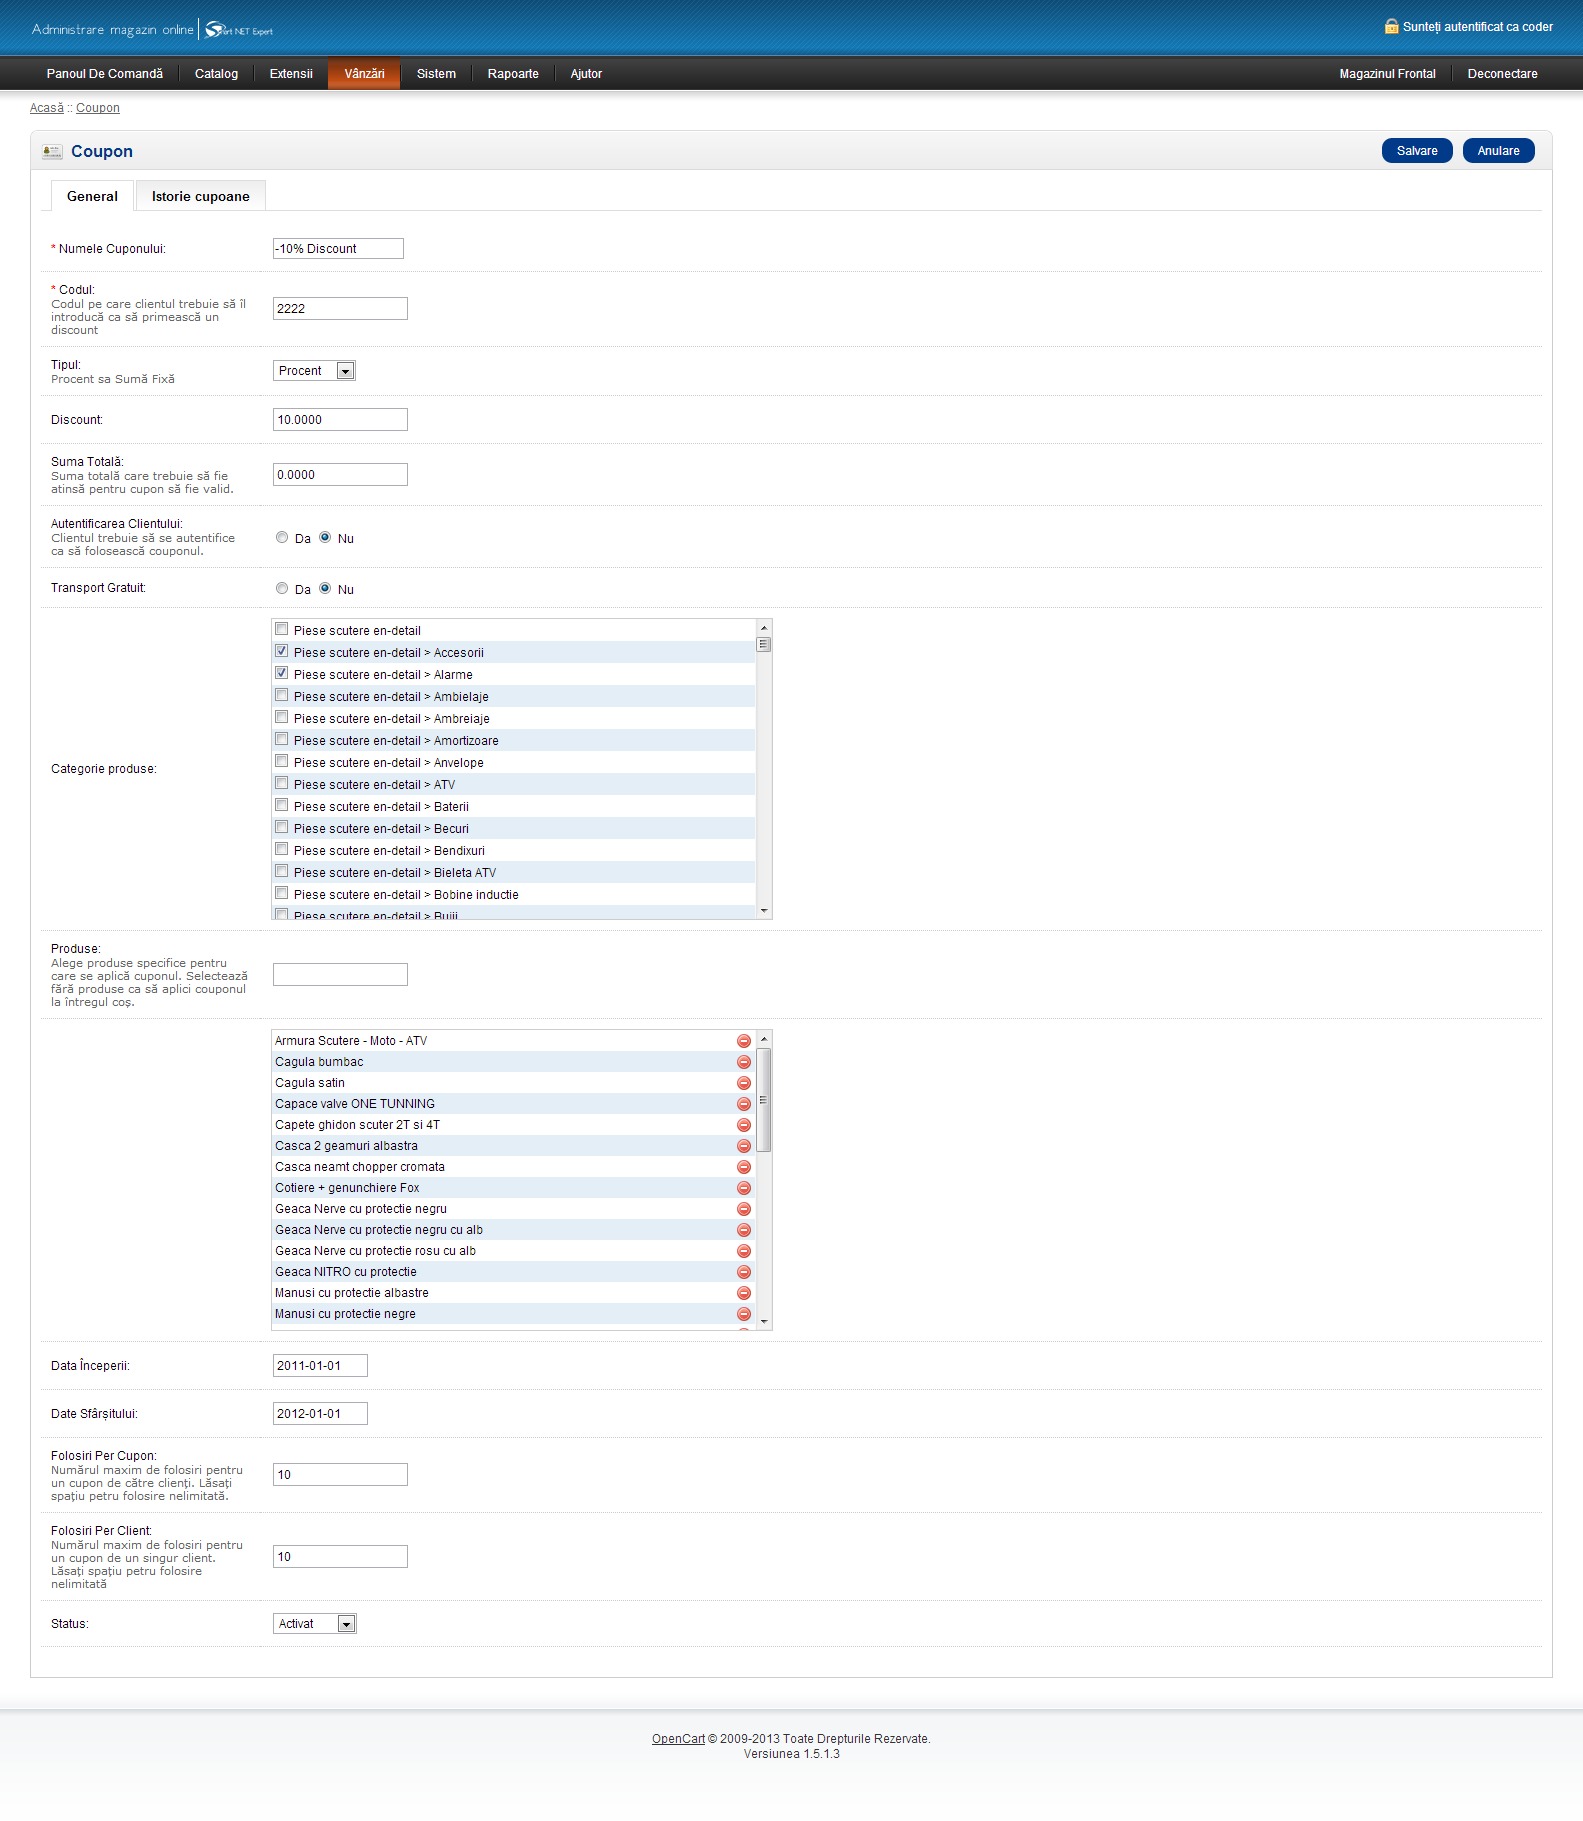Image resolution: width=1583 pixels, height=1821 pixels.
Task: Remove Cotiere + genunchiere Fox entry
Action: [x=743, y=1188]
